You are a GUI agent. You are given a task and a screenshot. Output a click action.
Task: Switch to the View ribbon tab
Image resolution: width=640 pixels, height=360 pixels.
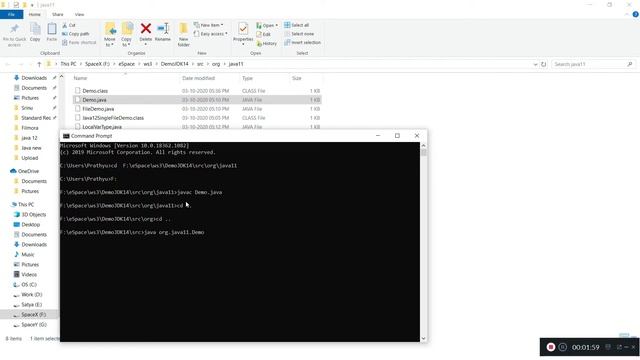coord(79,14)
